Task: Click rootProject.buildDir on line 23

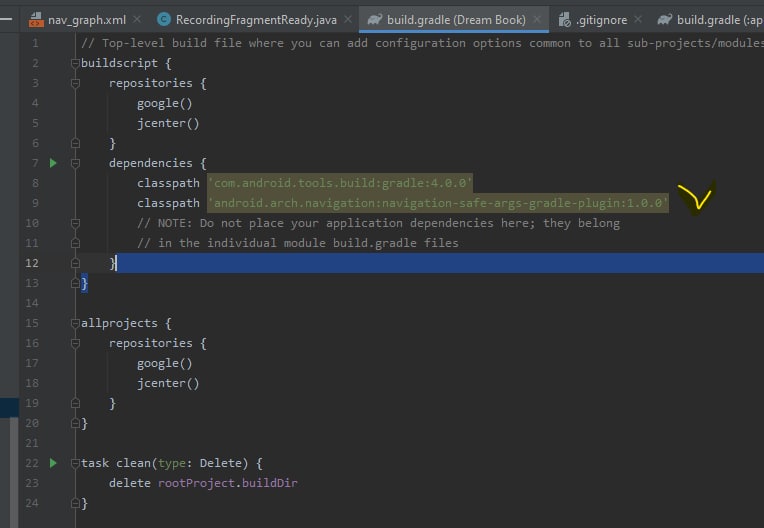Action: [x=228, y=483]
